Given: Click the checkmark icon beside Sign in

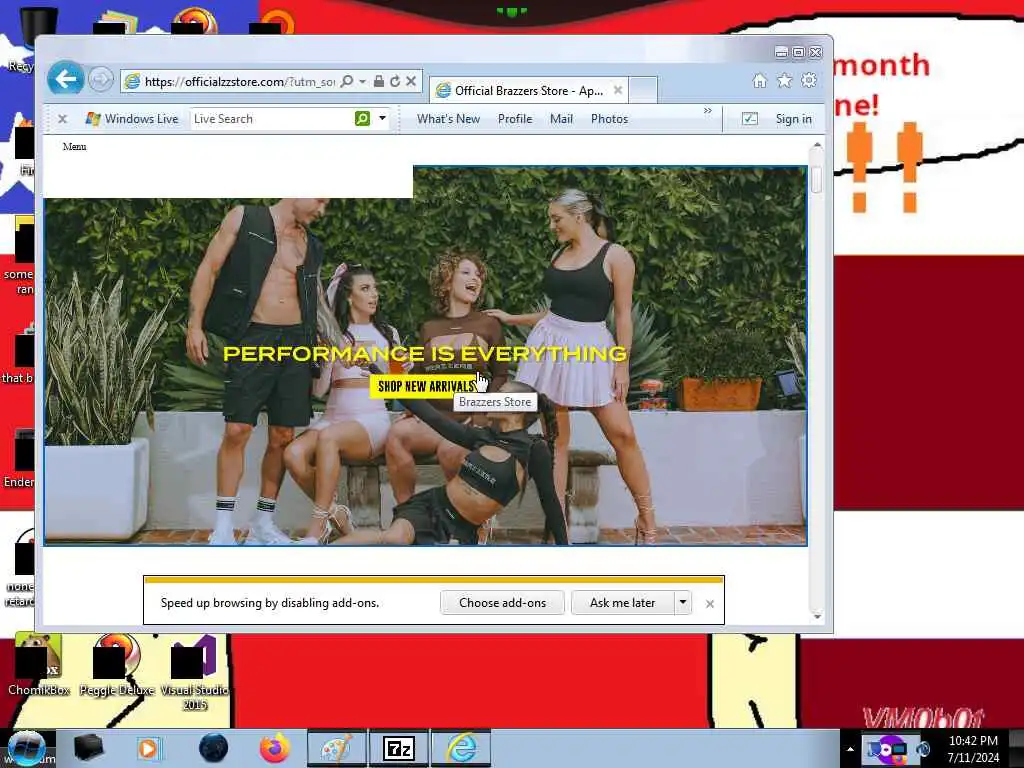Looking at the screenshot, I should coord(750,119).
